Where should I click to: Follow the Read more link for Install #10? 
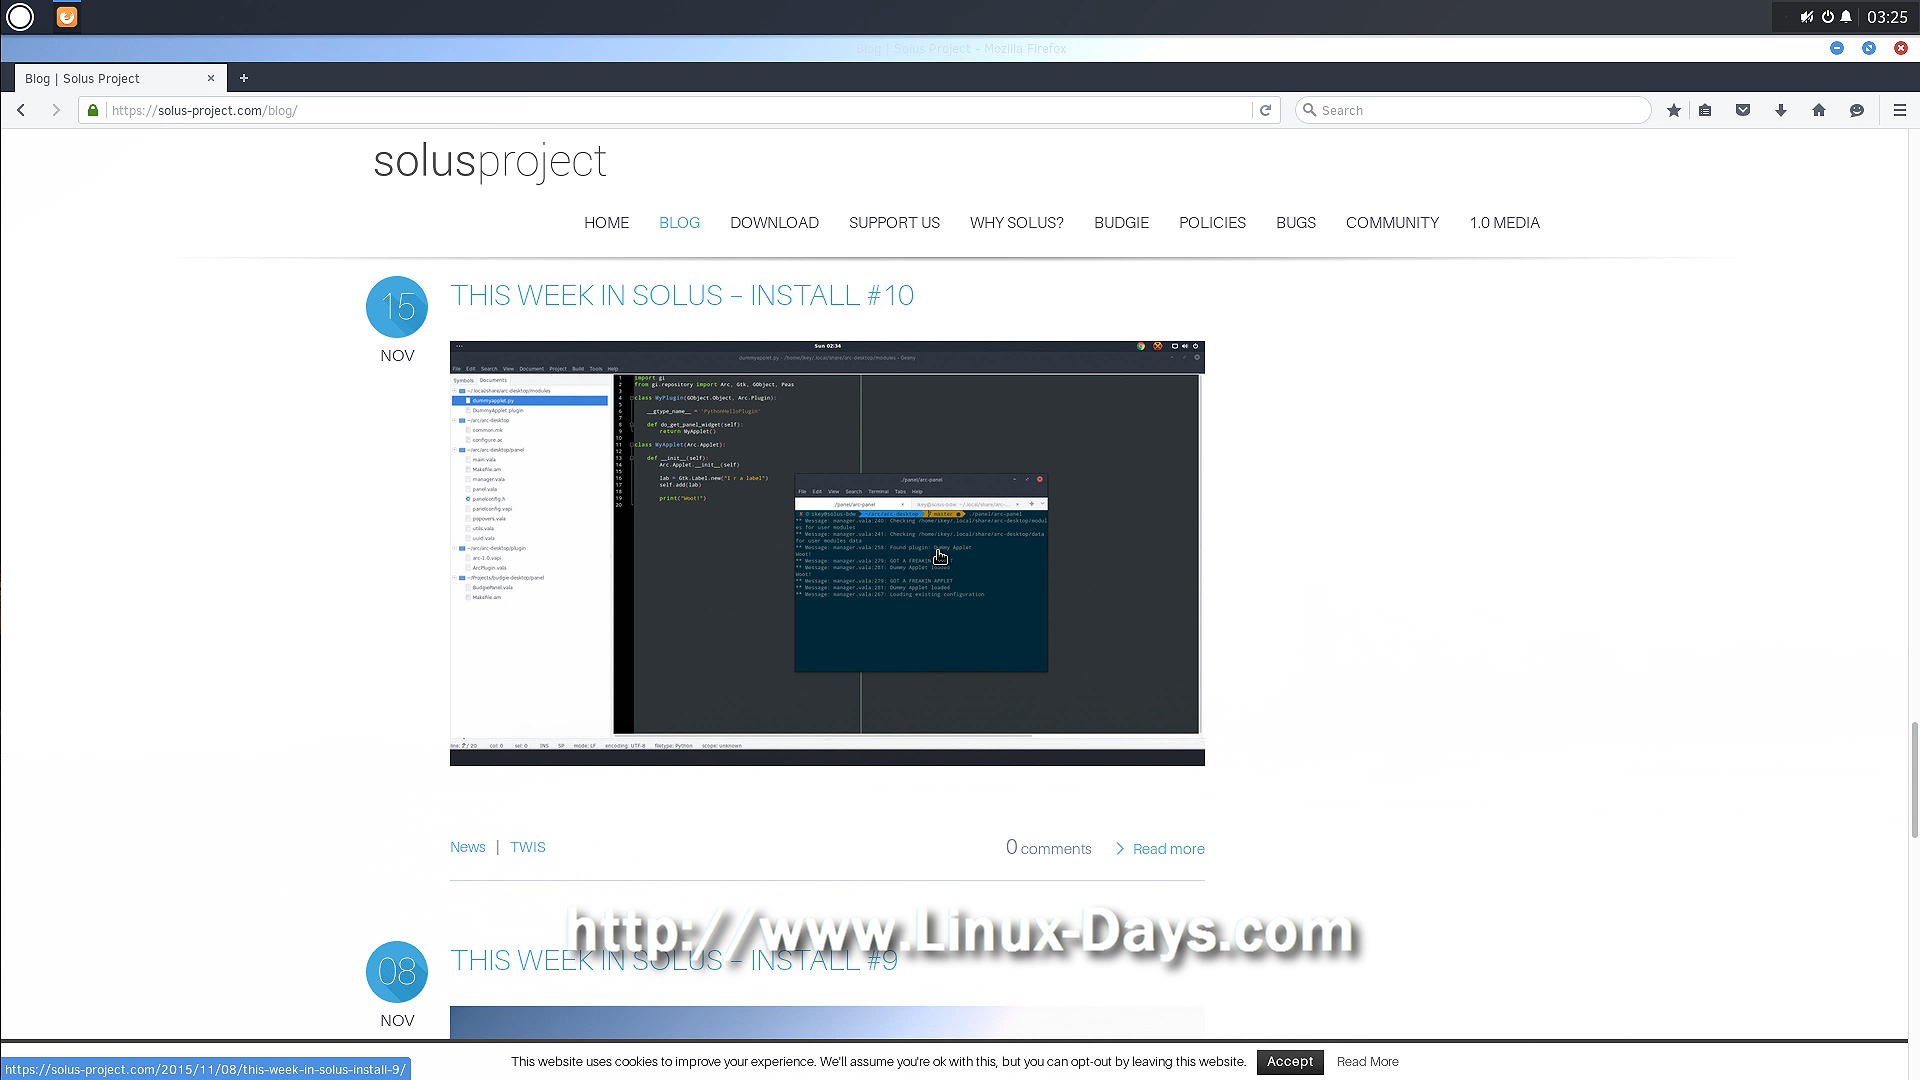(x=1168, y=849)
